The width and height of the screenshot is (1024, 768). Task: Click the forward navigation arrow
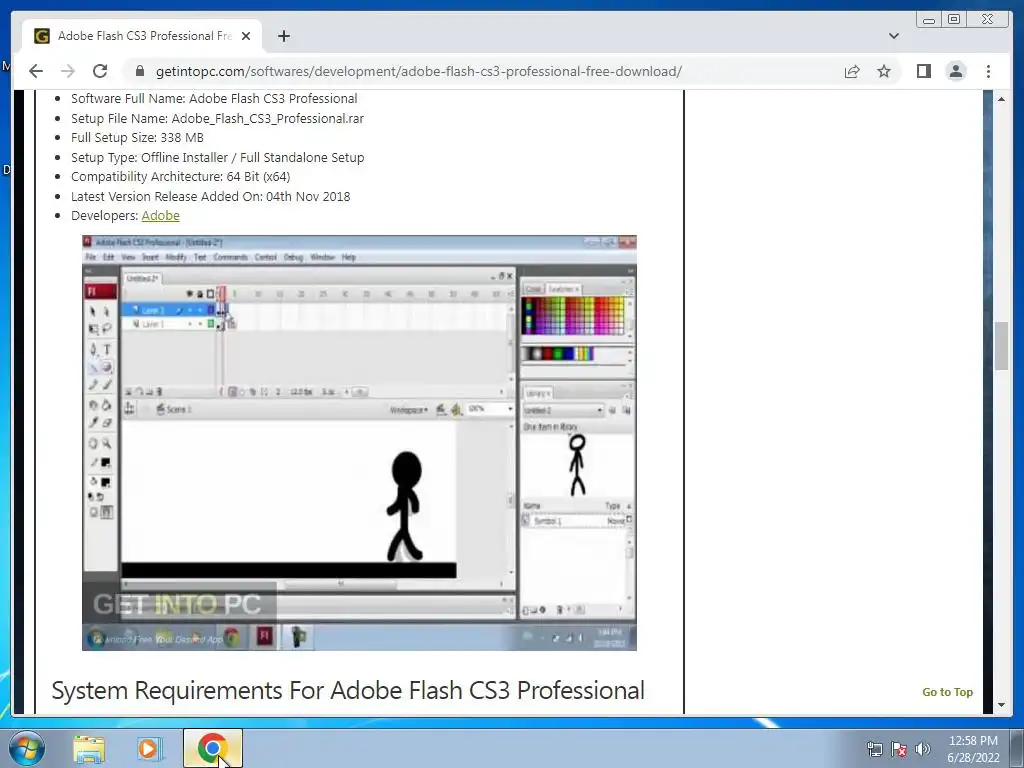click(x=68, y=71)
